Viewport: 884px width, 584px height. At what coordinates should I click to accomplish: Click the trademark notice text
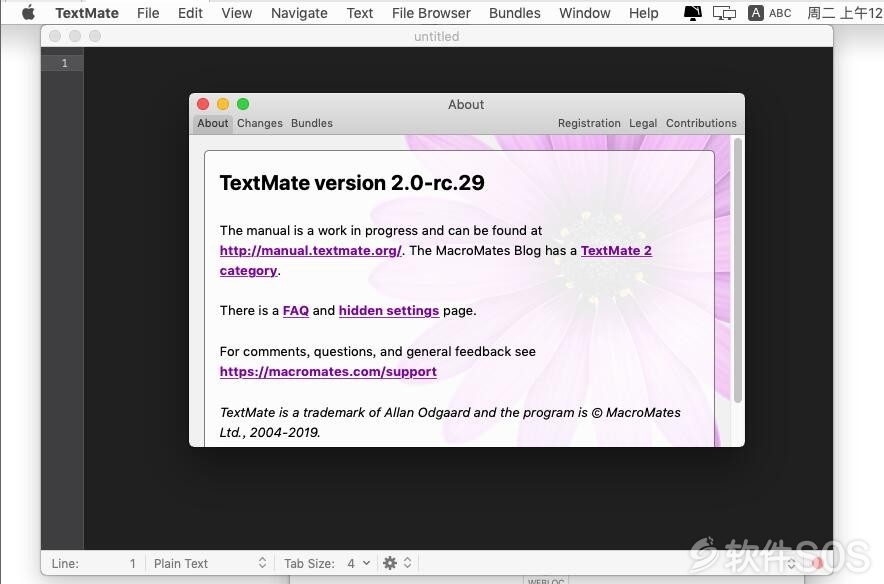coord(450,422)
